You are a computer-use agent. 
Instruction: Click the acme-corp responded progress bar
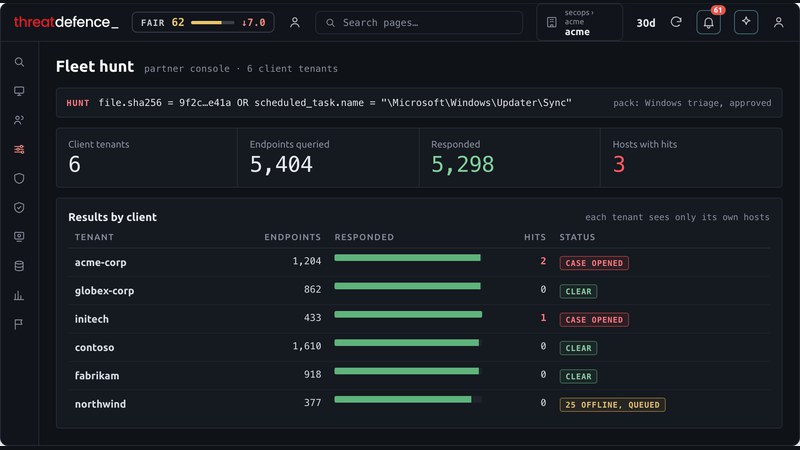tap(408, 258)
